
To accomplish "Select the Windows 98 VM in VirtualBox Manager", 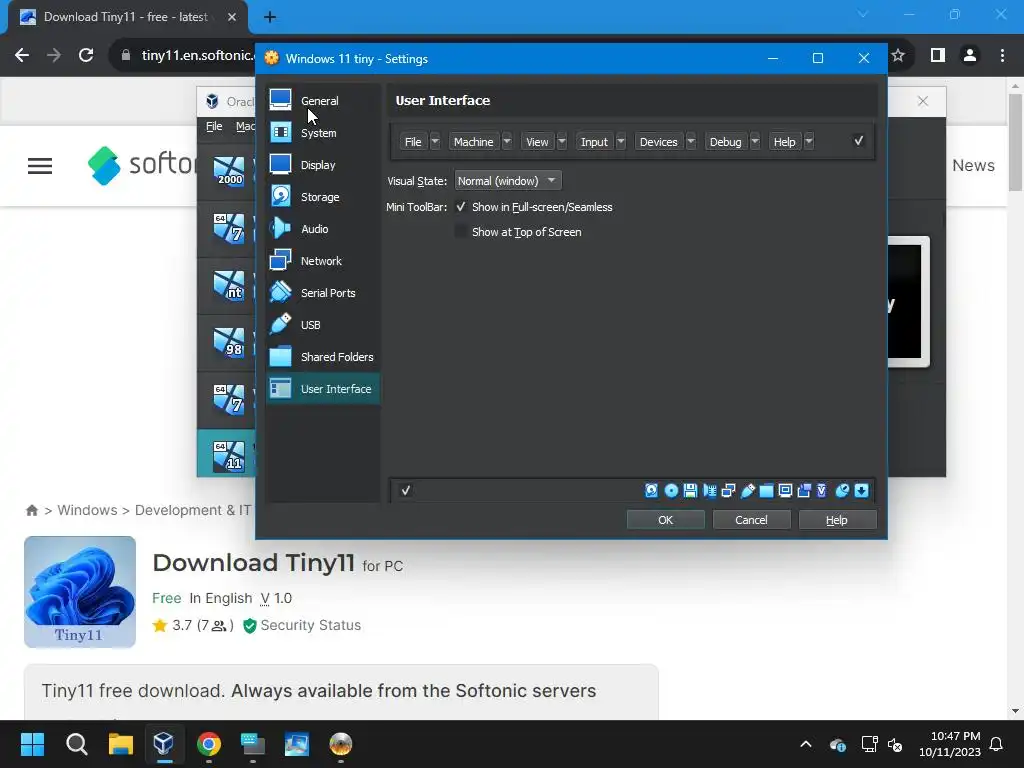I will [227, 342].
